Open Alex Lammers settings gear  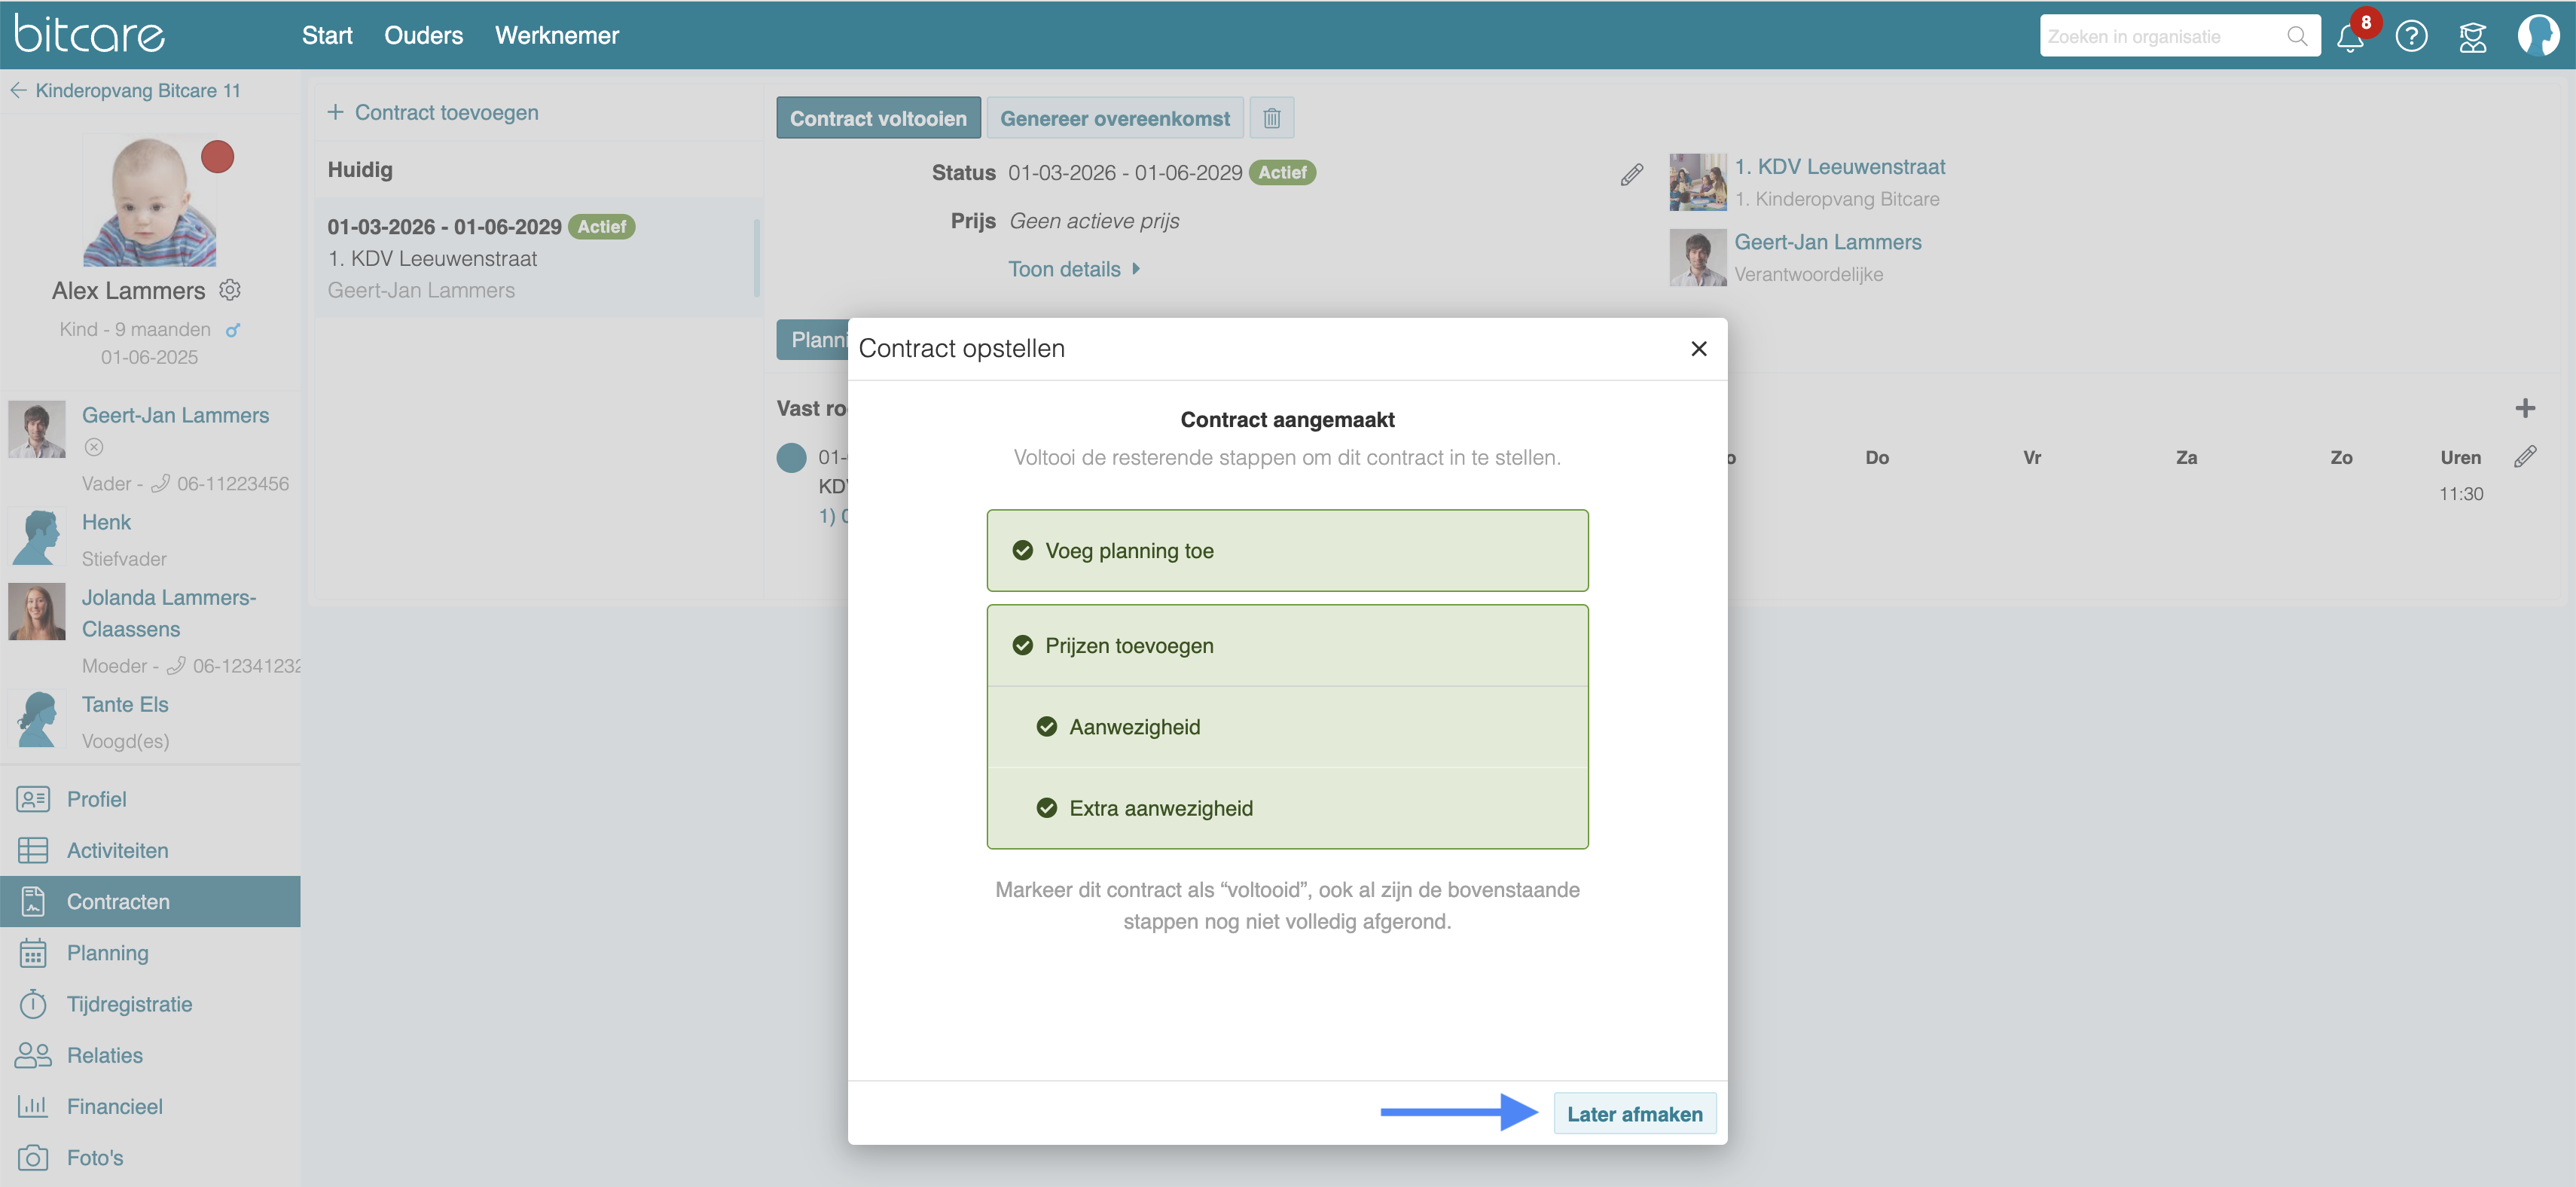click(230, 290)
